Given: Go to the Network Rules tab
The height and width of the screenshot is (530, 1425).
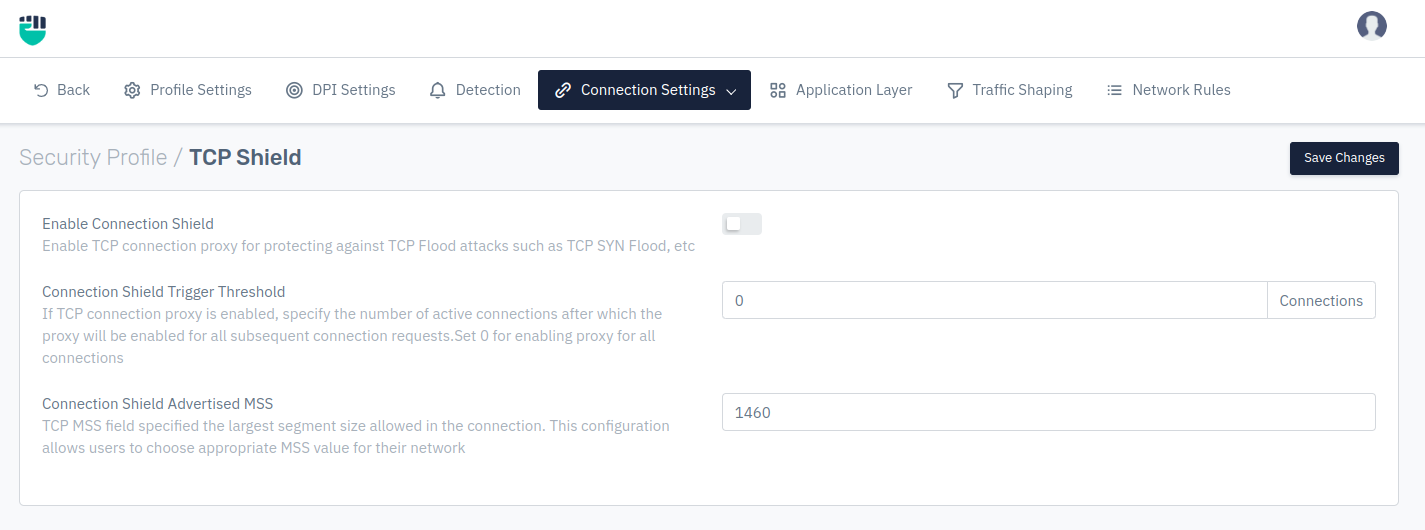Looking at the screenshot, I should coord(1168,90).
